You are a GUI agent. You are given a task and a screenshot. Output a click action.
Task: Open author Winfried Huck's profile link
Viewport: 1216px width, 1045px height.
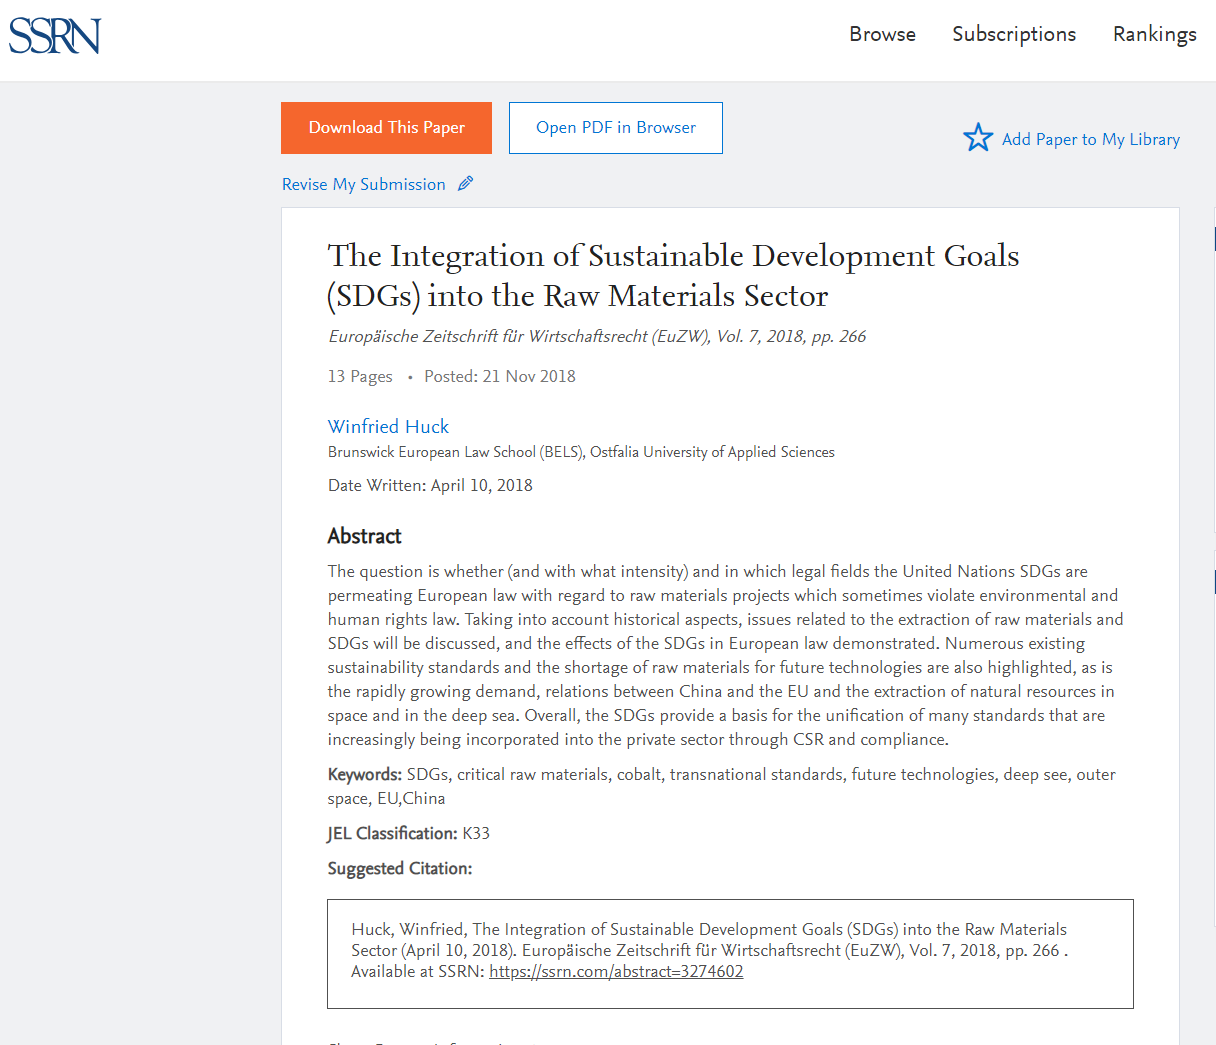click(388, 426)
